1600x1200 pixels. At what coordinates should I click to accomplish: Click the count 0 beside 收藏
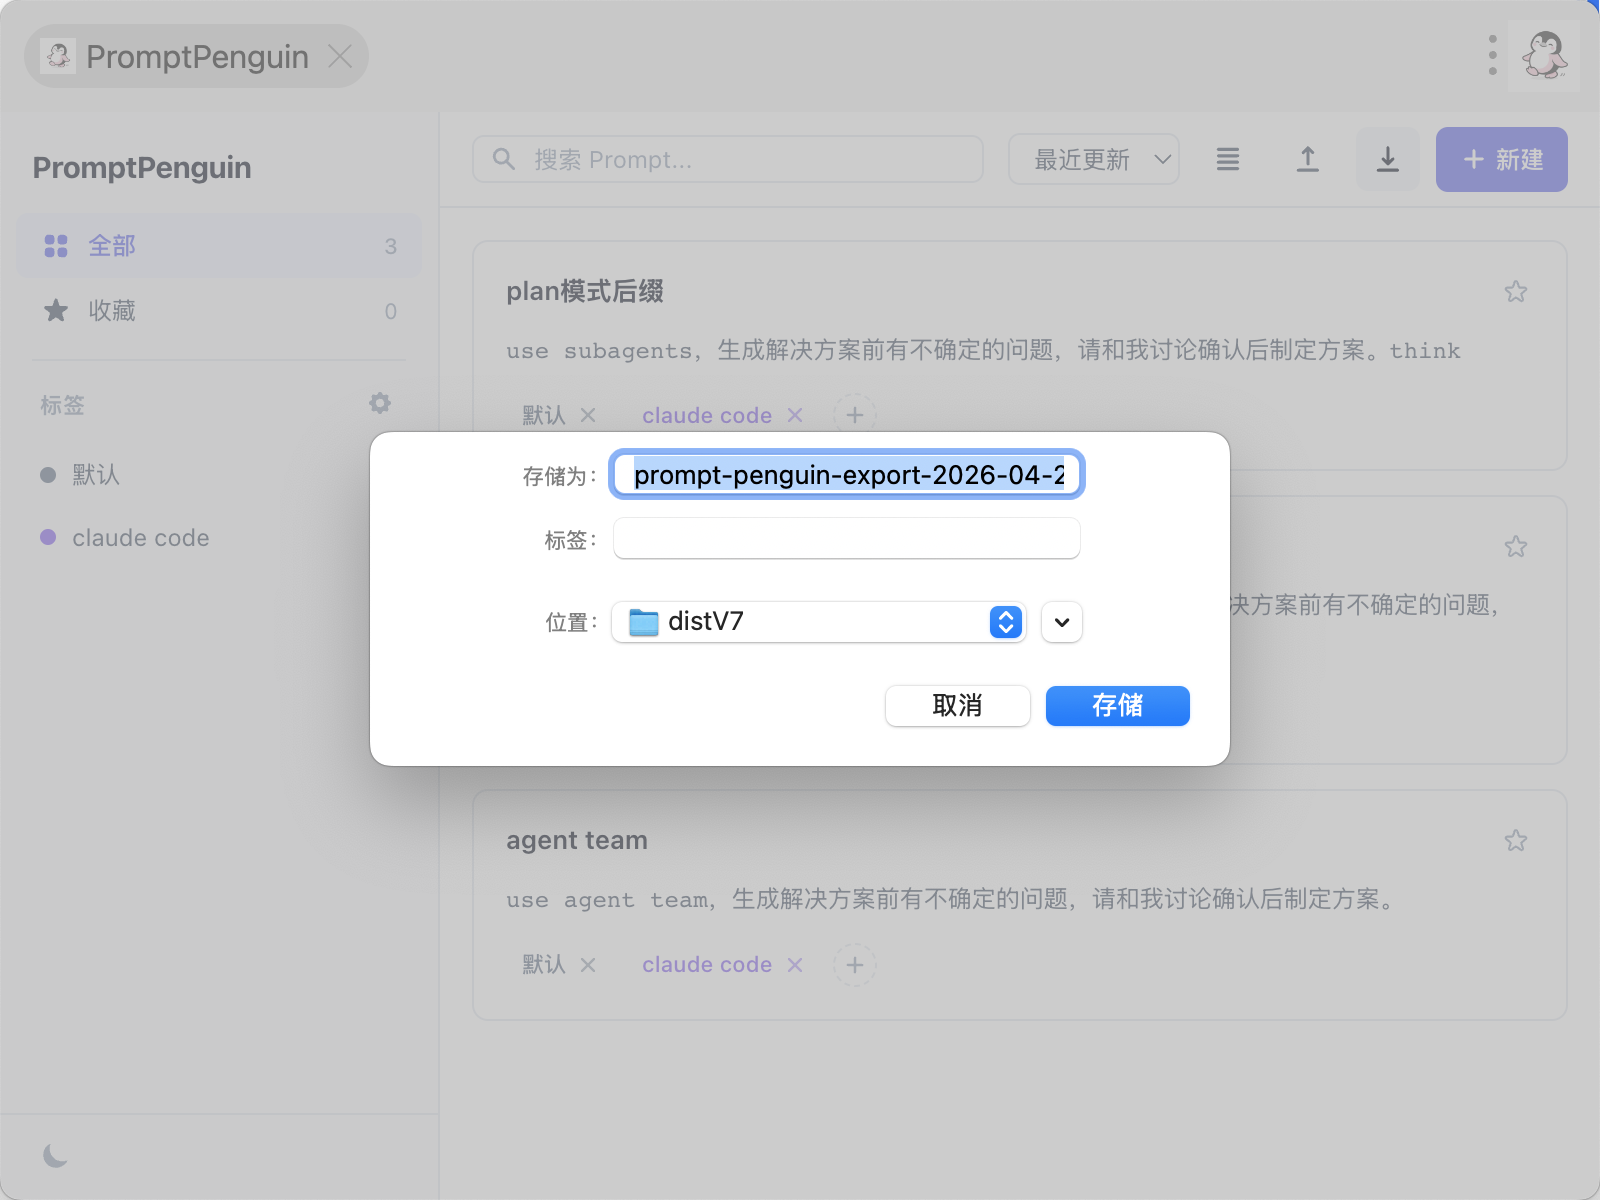tap(391, 311)
